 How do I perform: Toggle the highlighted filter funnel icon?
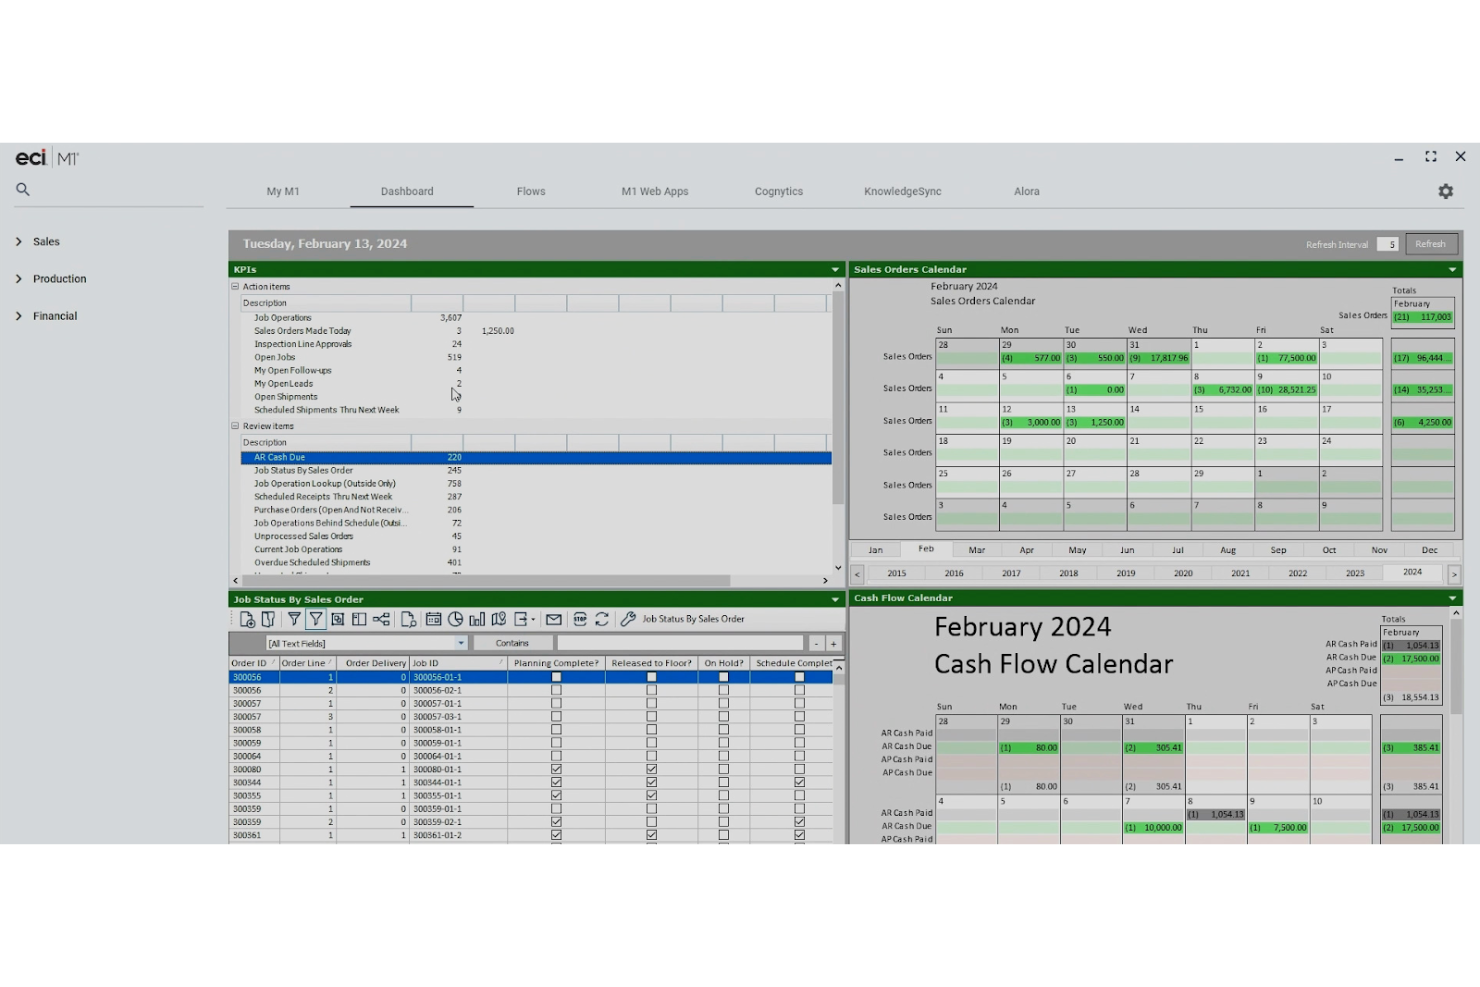click(315, 619)
